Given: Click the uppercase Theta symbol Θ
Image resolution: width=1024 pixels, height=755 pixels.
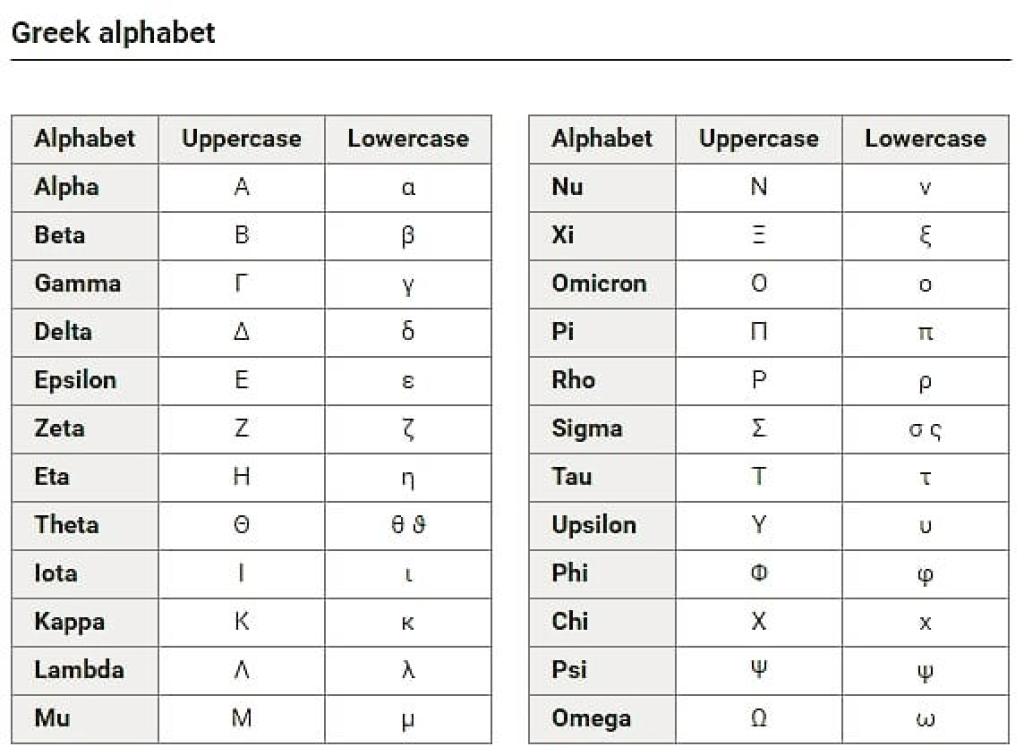Looking at the screenshot, I should [x=242, y=524].
